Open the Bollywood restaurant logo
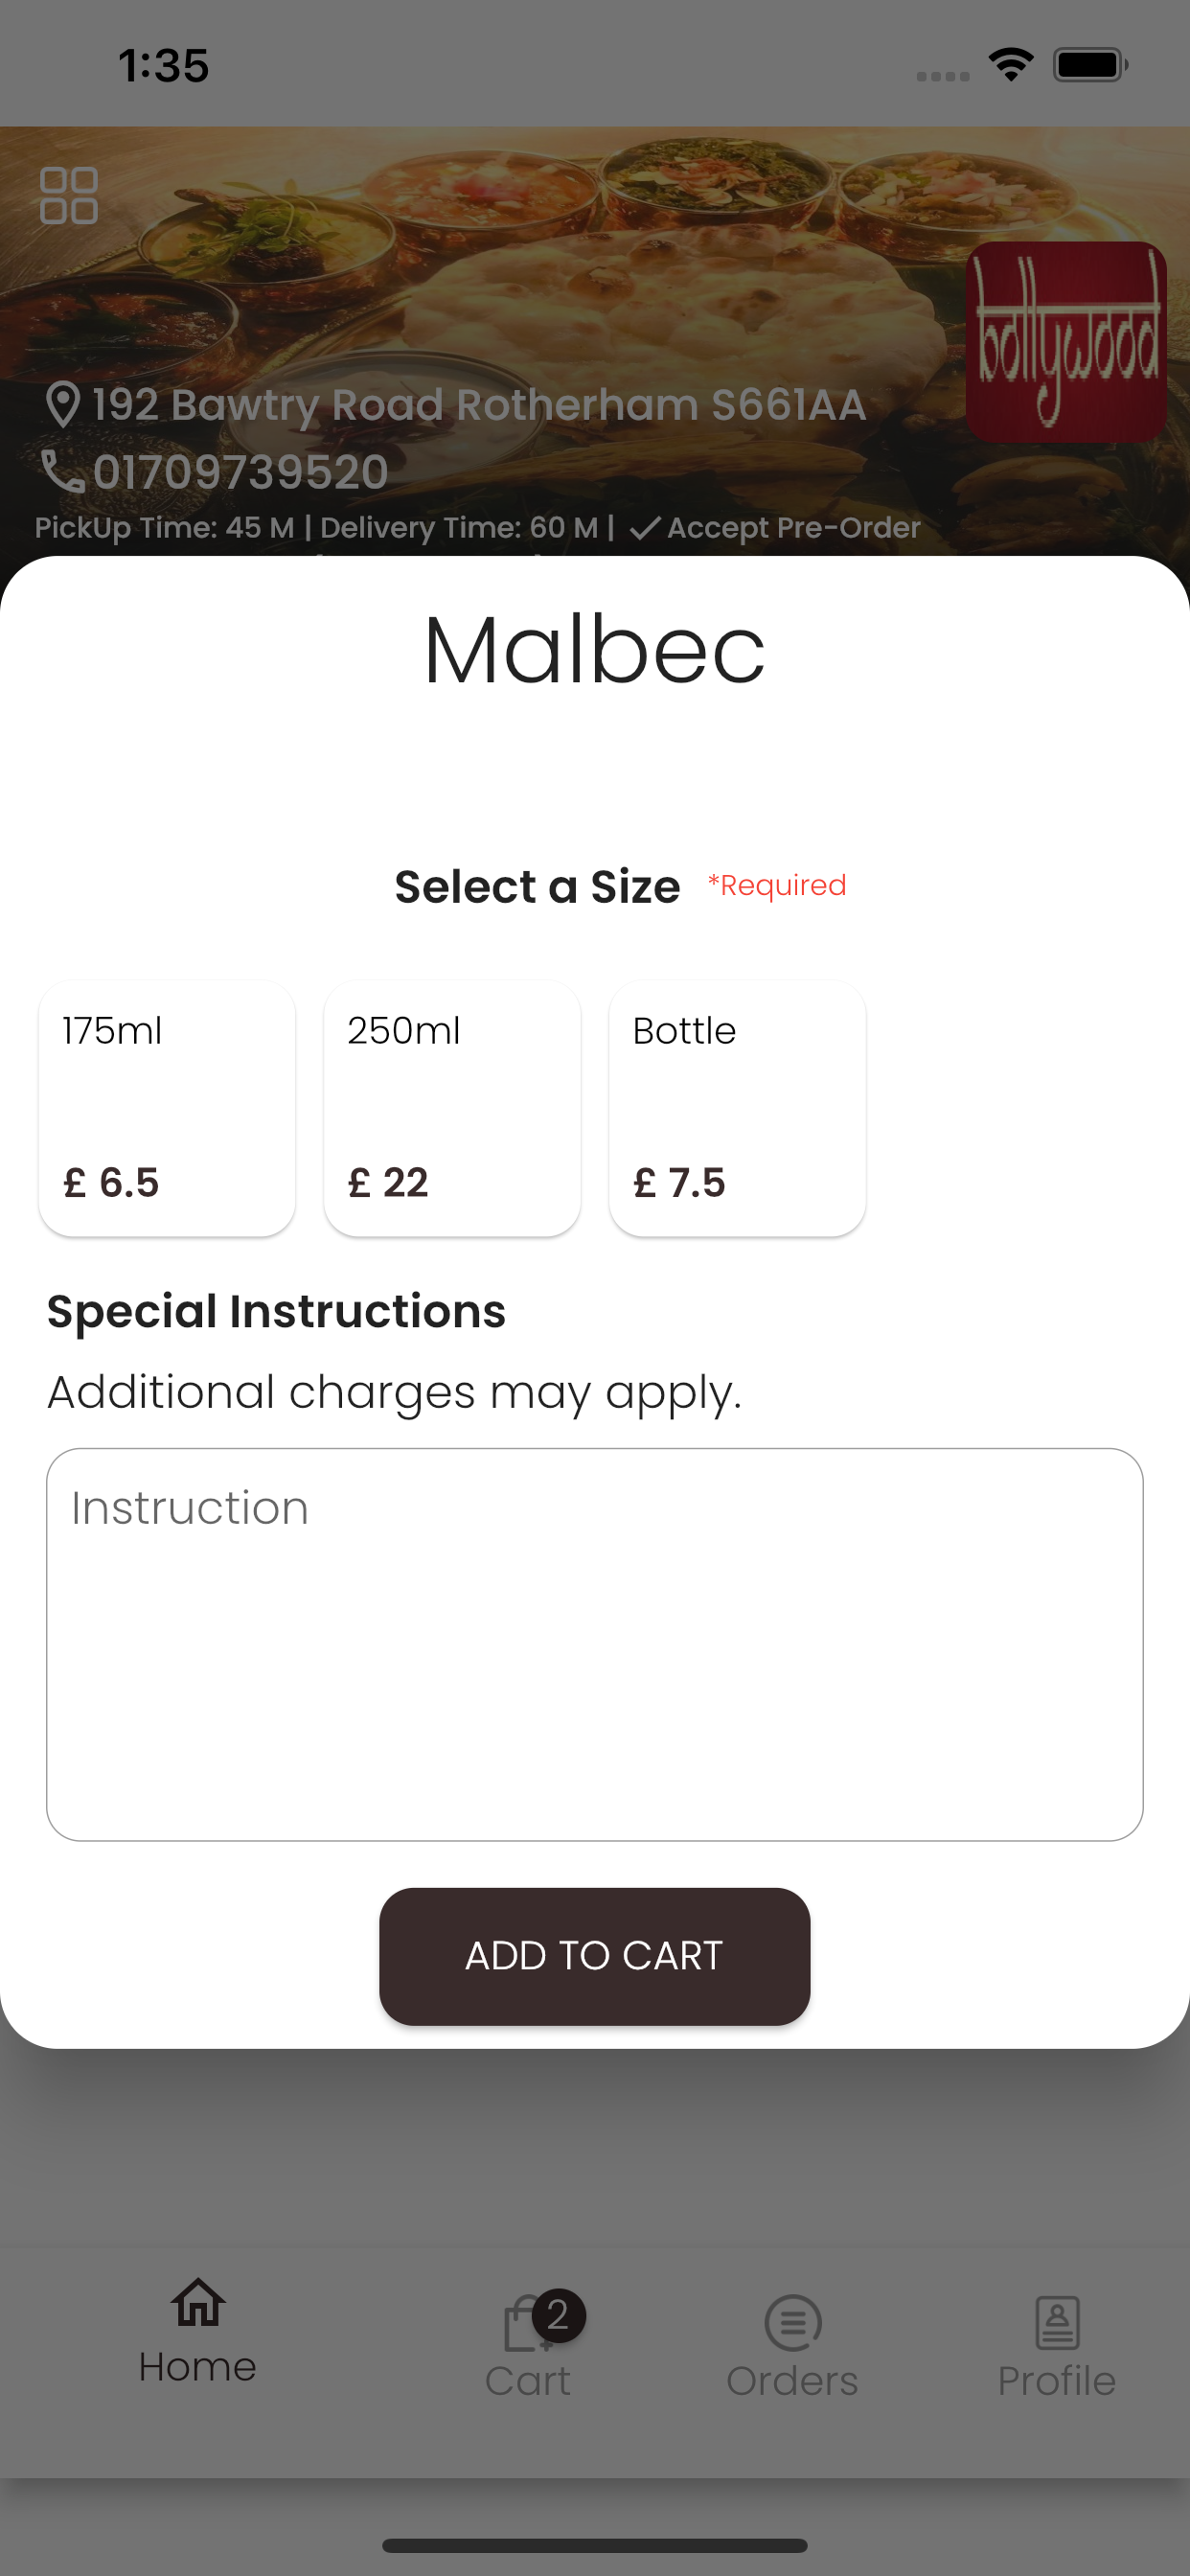Screen dimensions: 1190x2576 click(x=1066, y=342)
